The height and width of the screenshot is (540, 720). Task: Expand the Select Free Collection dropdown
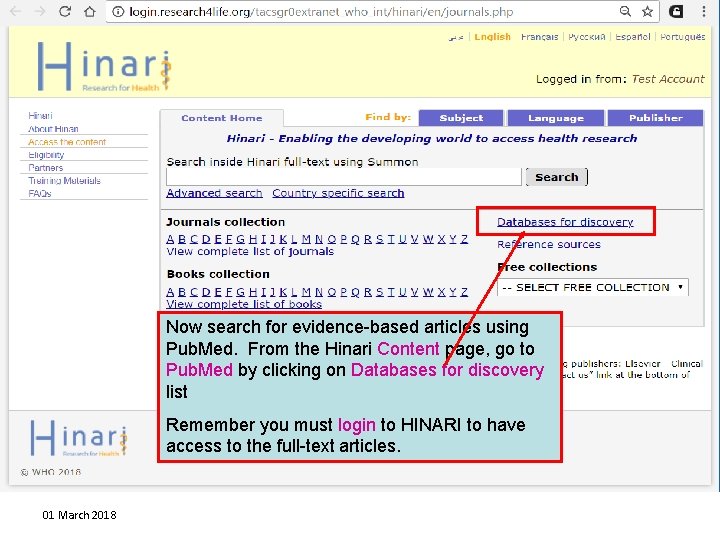coord(593,287)
